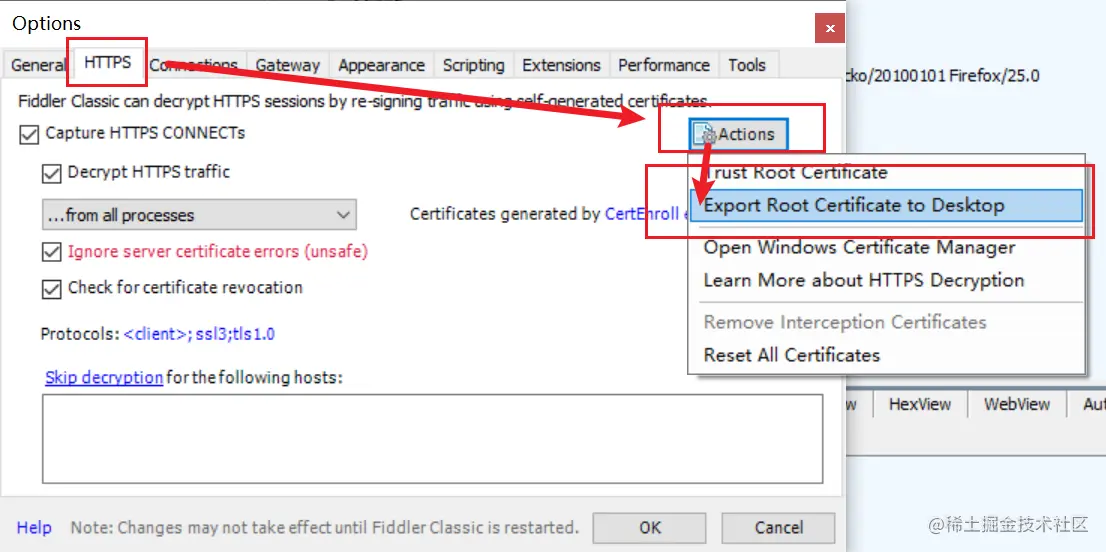Click inside the skip hosts text box

coord(432,438)
